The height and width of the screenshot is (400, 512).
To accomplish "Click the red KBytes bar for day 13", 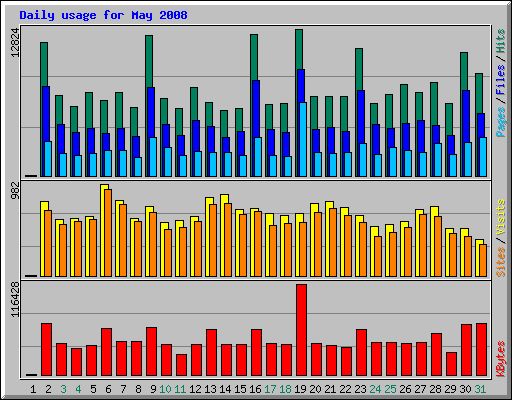I will (211, 353).
